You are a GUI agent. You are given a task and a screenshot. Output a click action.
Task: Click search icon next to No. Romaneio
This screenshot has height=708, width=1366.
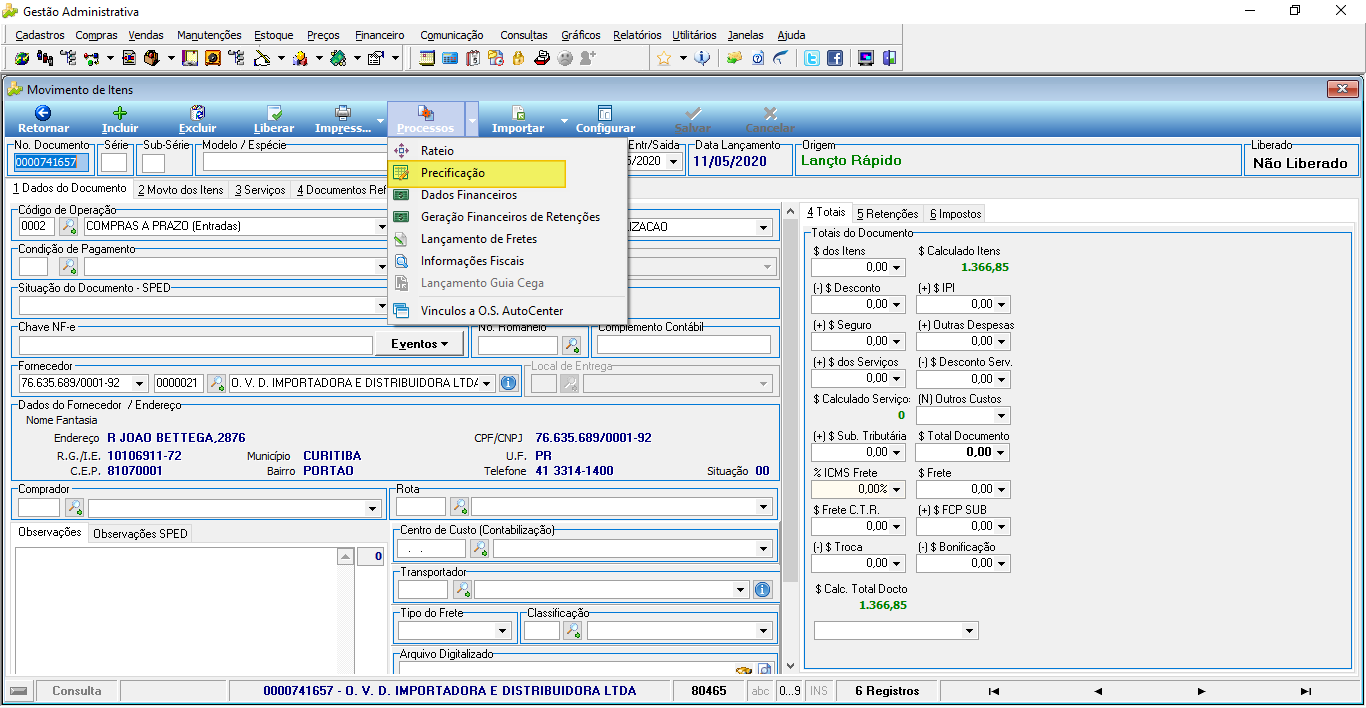click(572, 345)
